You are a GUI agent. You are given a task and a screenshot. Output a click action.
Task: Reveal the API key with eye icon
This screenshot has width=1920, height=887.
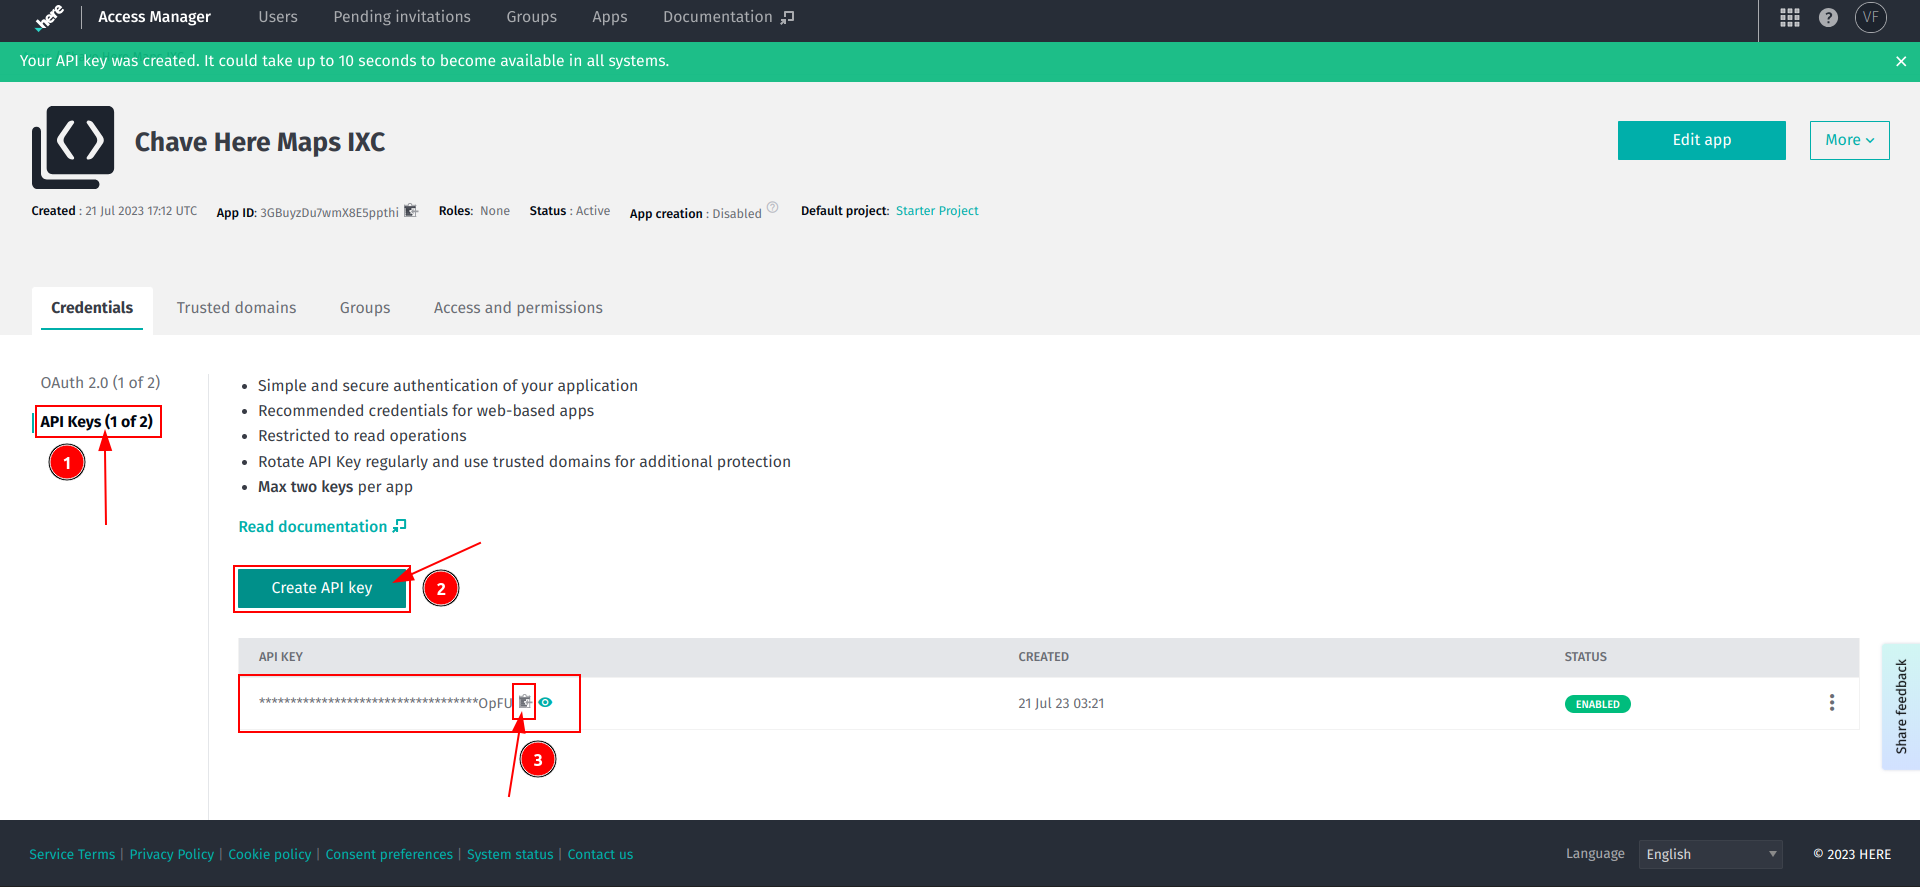[545, 702]
